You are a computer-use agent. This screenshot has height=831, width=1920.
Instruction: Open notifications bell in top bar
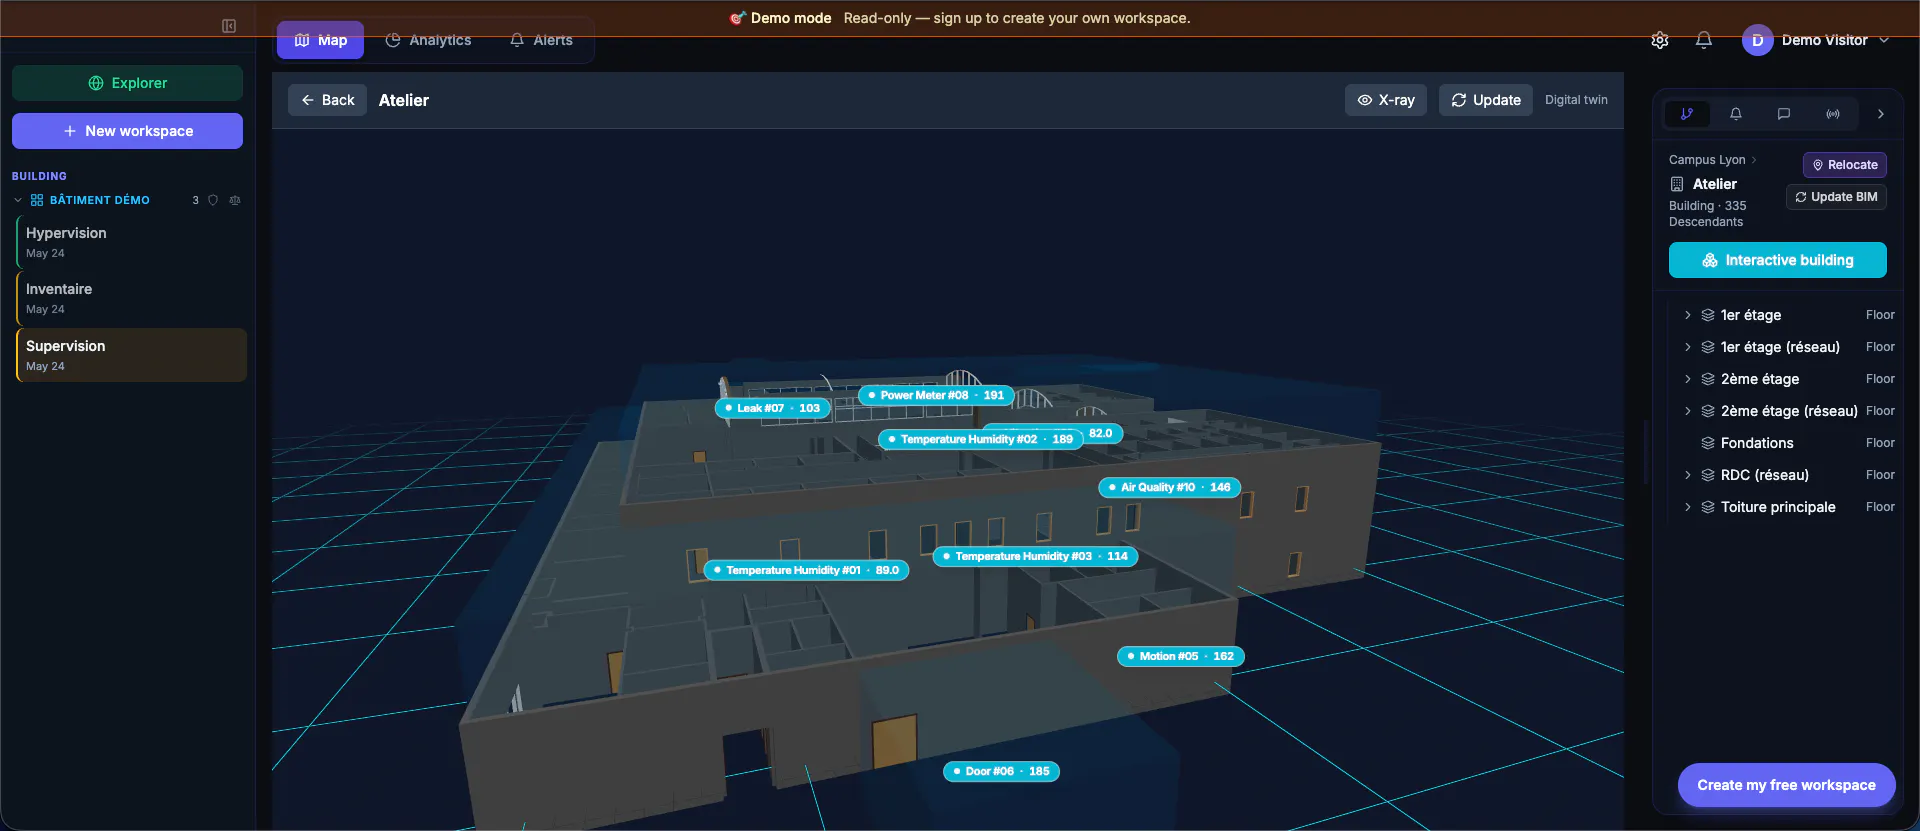coord(1704,40)
